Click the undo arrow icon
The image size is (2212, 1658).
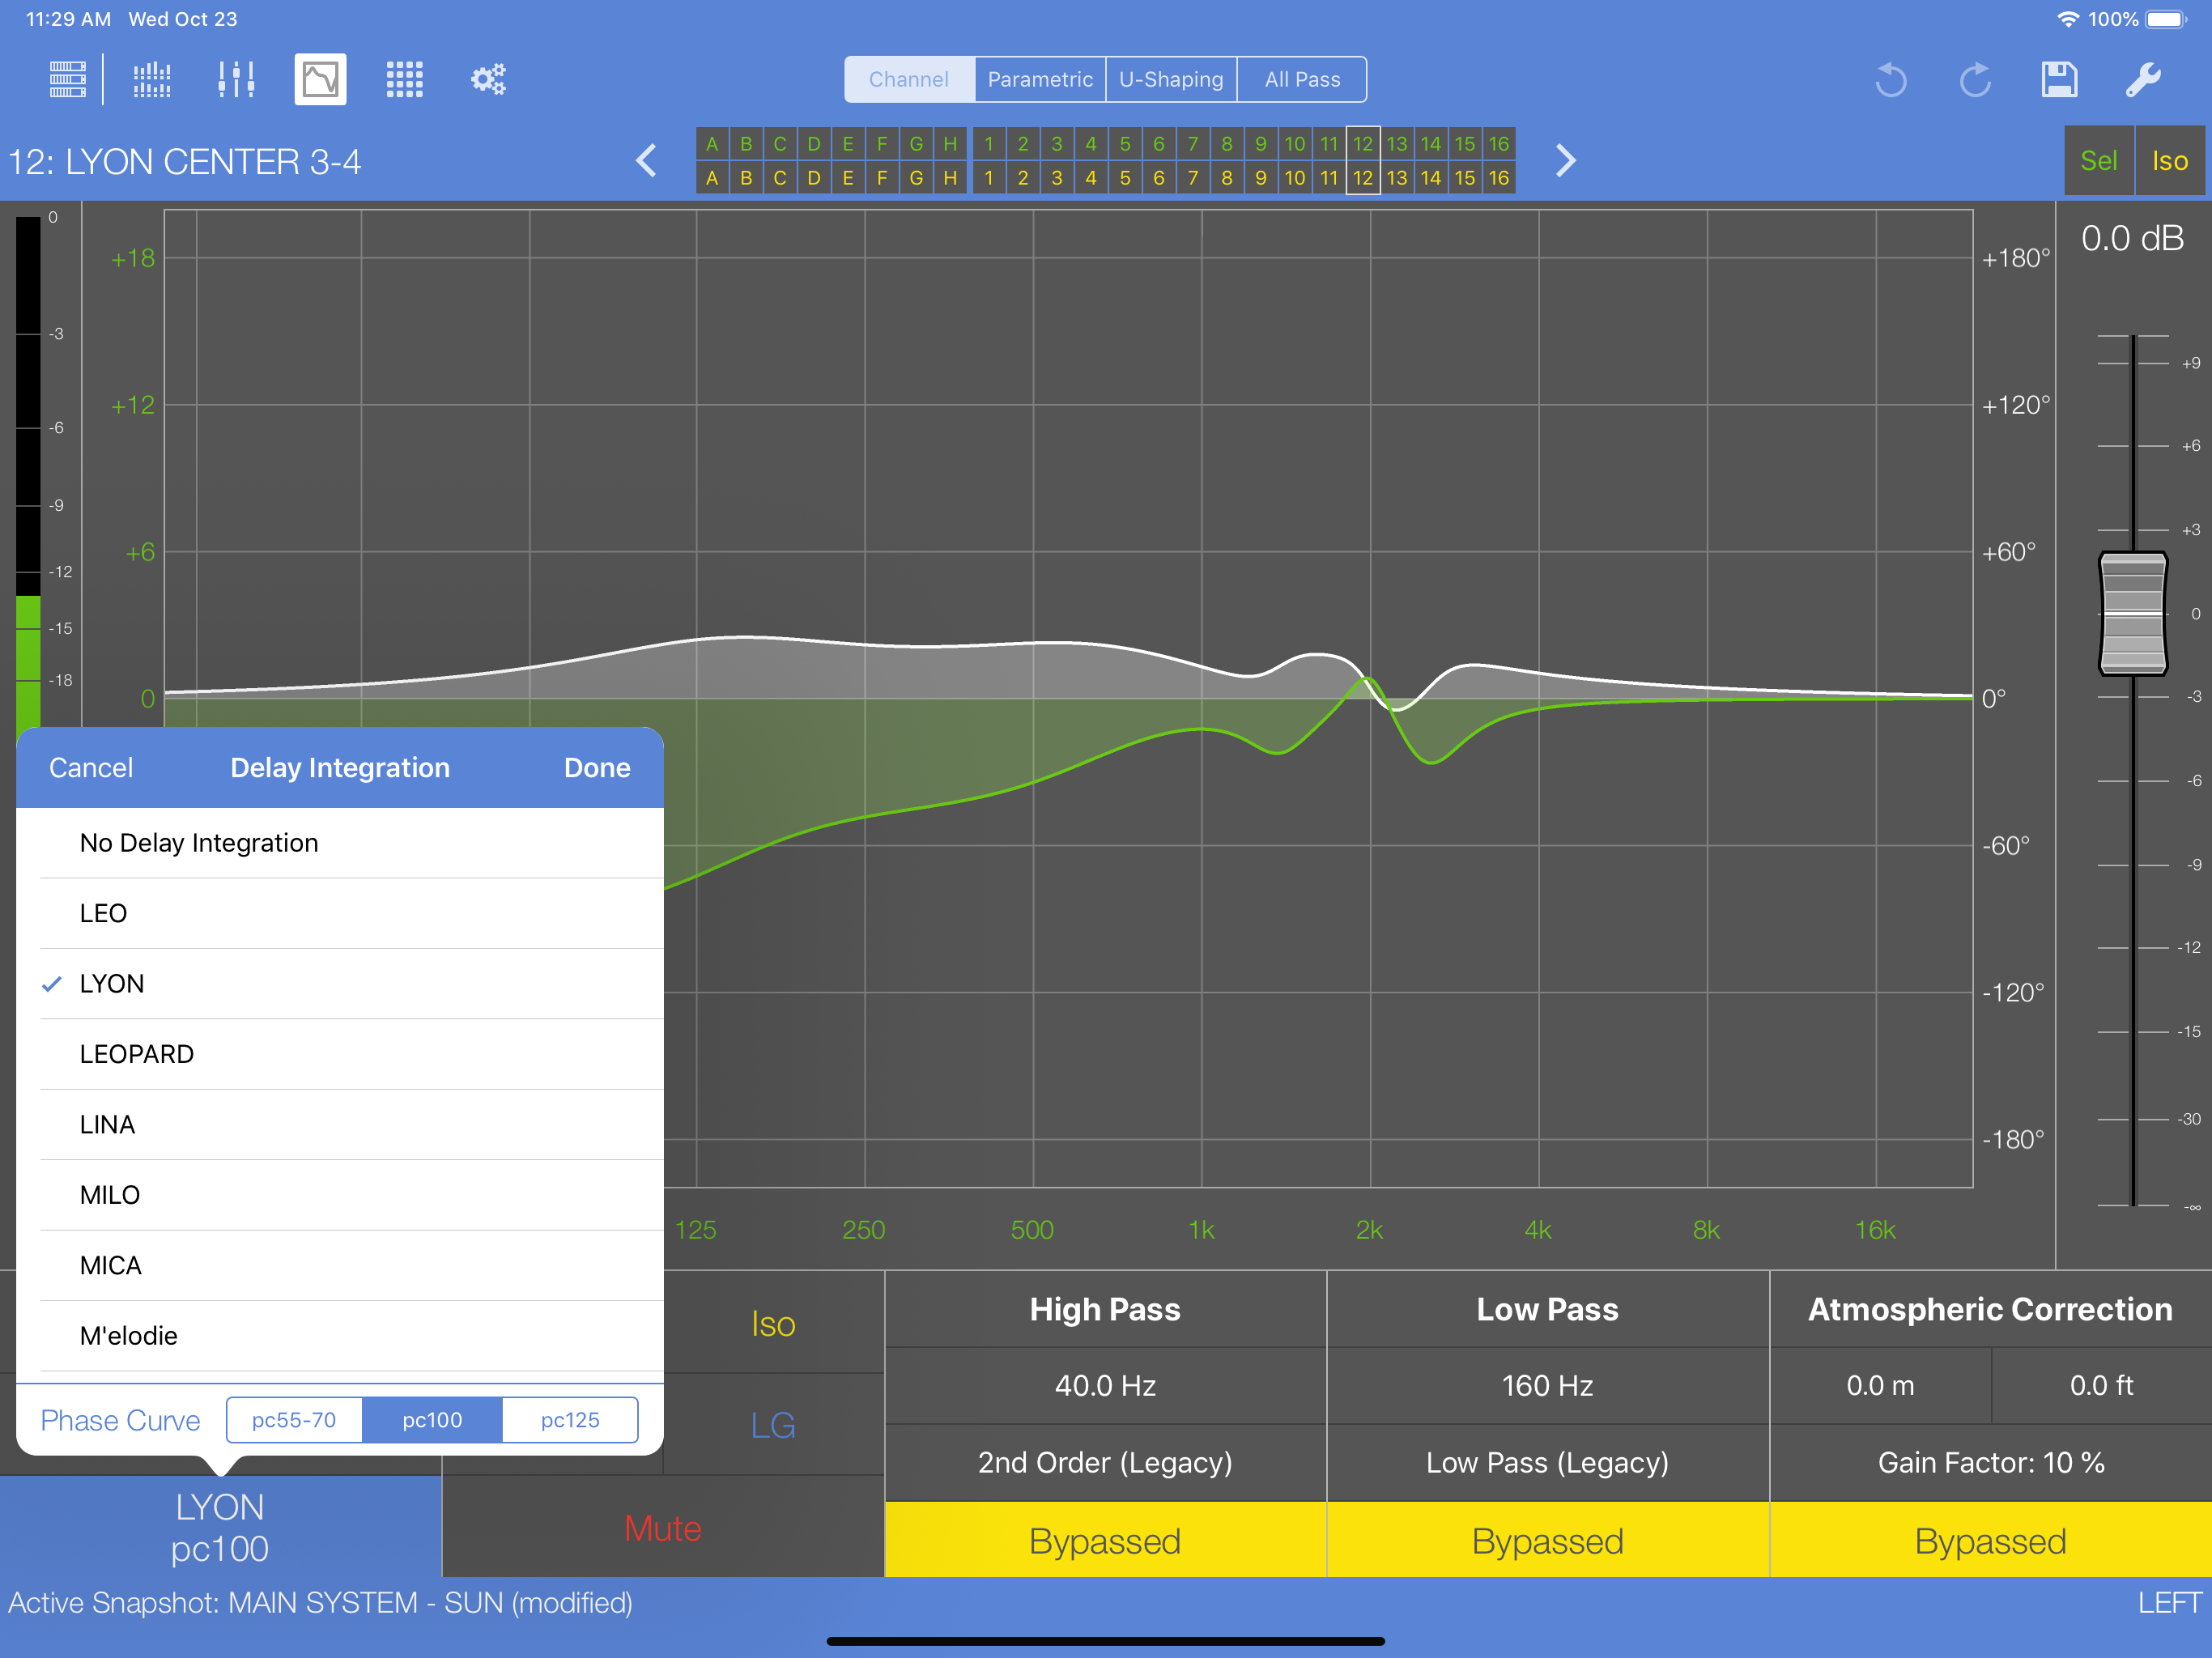click(1890, 79)
